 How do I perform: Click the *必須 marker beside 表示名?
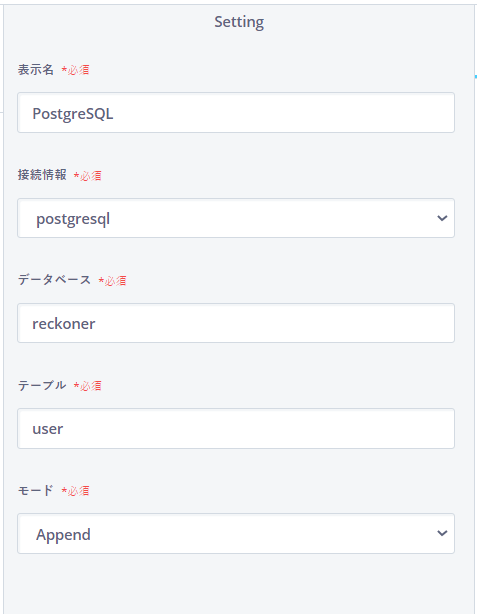tap(75, 70)
